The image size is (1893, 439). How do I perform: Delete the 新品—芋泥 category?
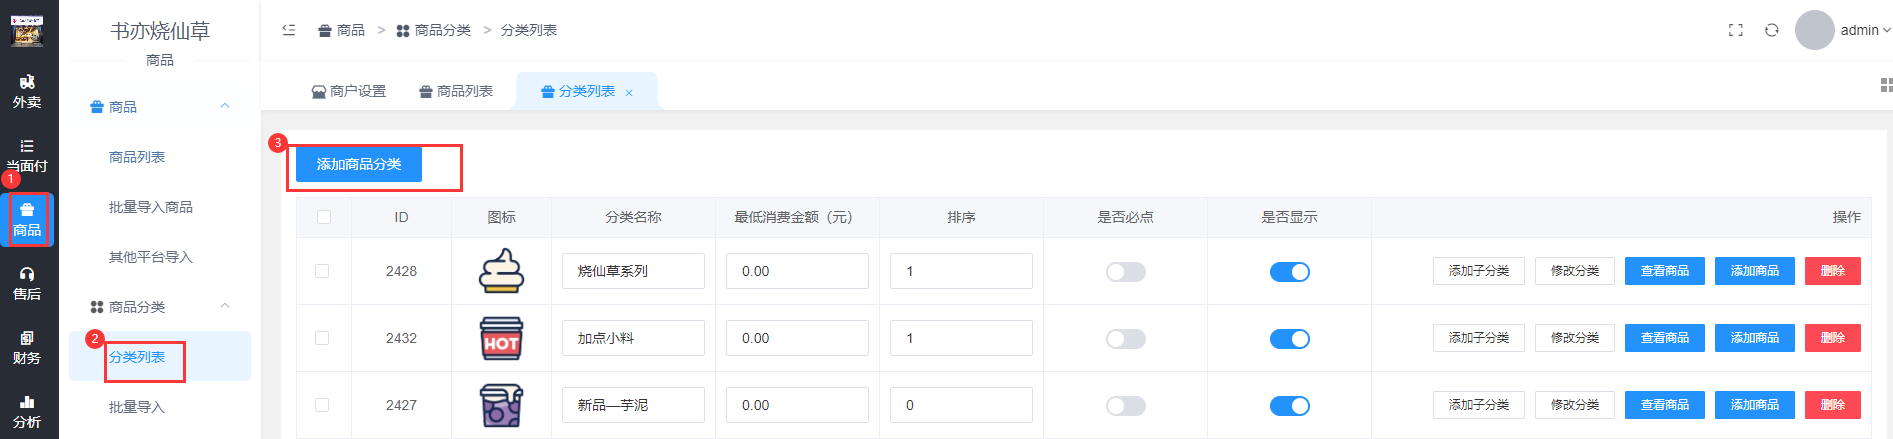pos(1832,405)
